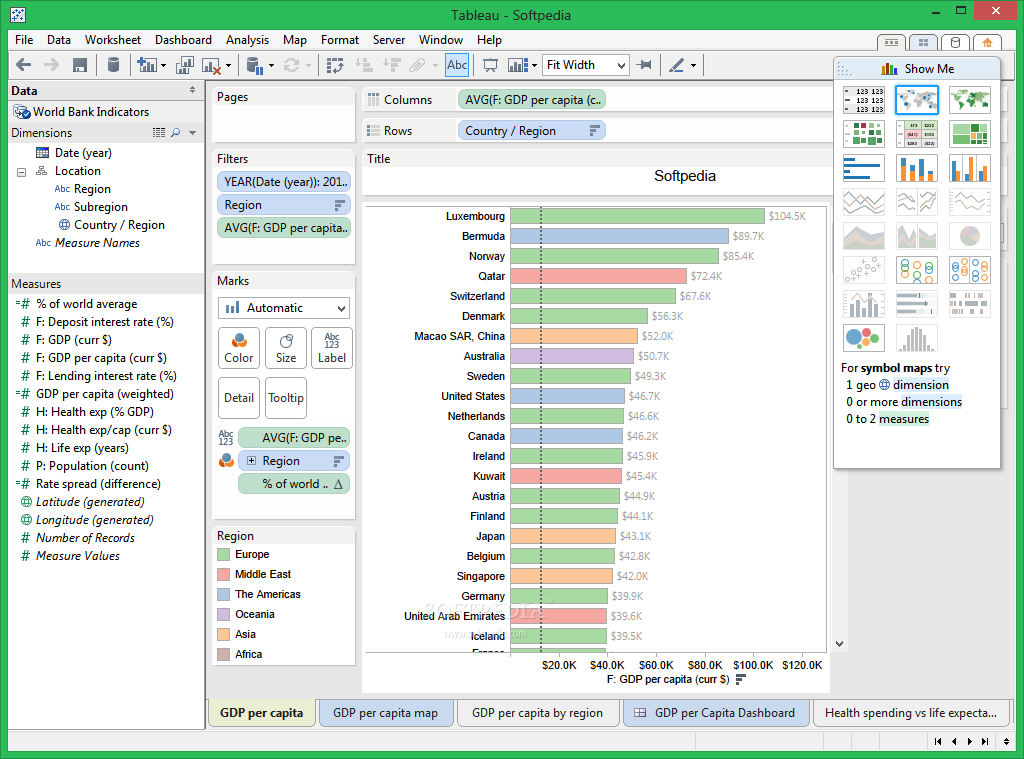
Task: Choose the treemap chart type in Show Me
Action: click(x=969, y=133)
